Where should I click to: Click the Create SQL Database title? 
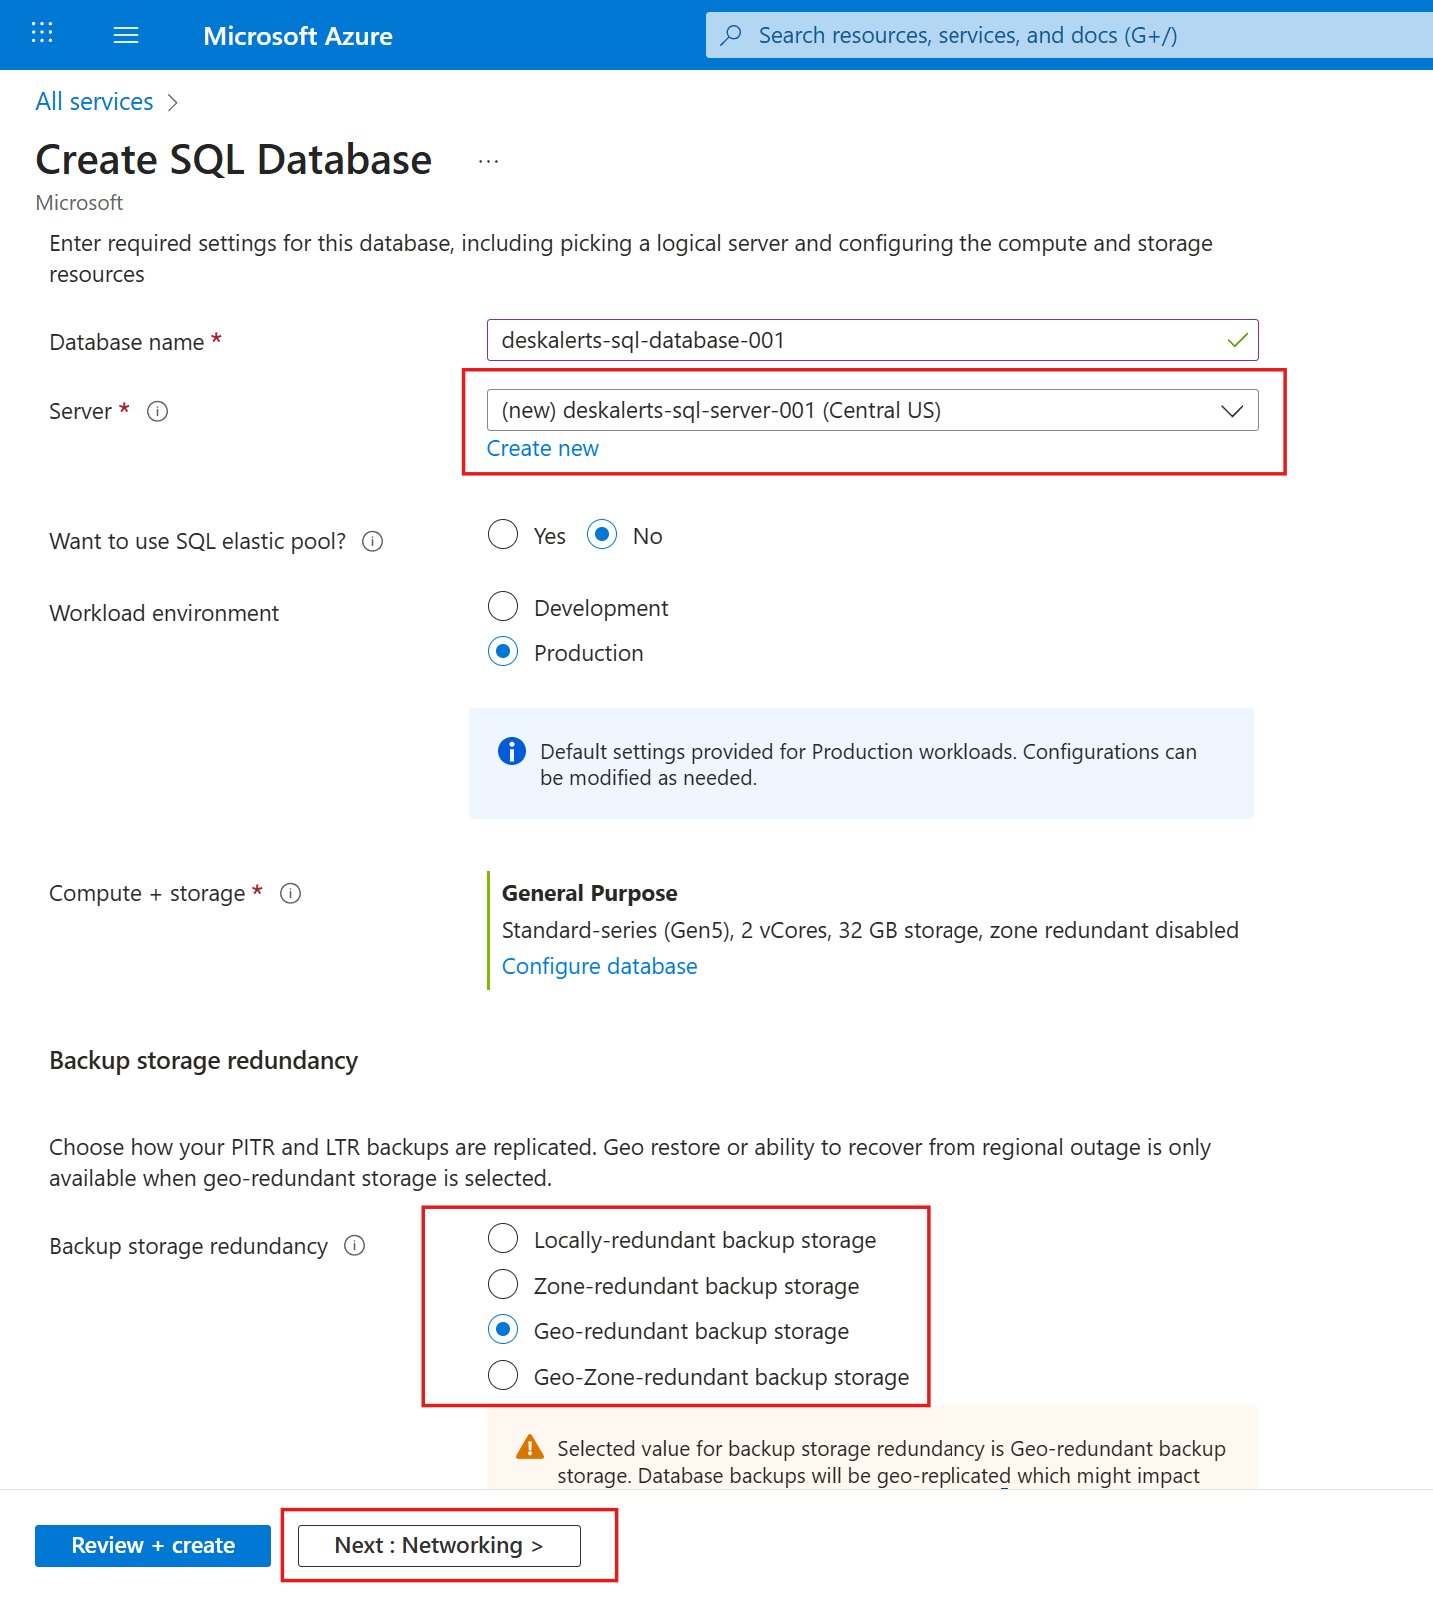click(x=234, y=160)
